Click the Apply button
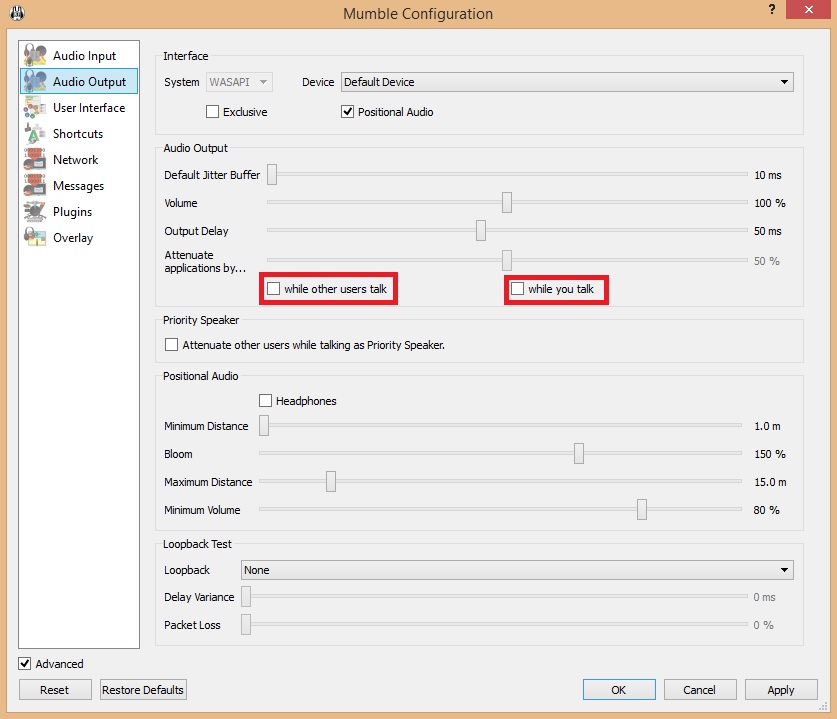This screenshot has width=837, height=719. [781, 690]
